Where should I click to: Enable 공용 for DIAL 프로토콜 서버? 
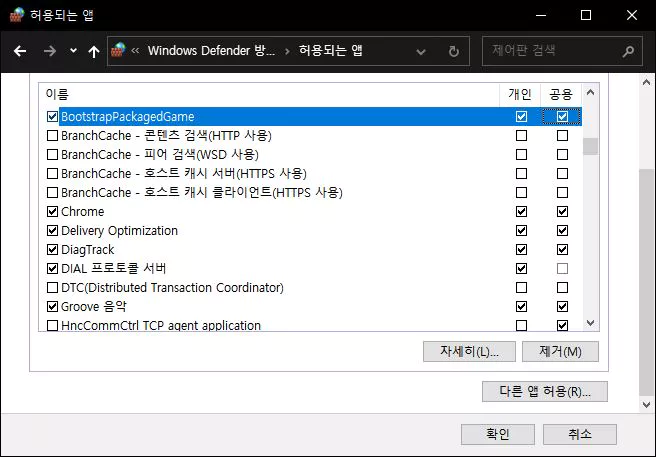click(x=562, y=268)
